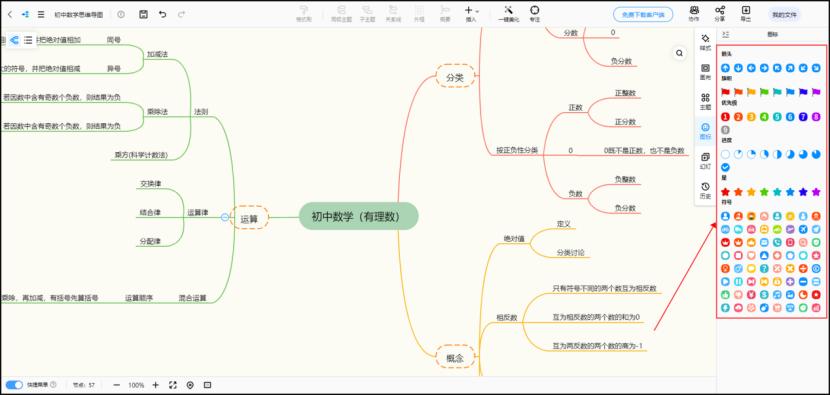830x395 pixels.
Task: Switch to the Picture (图片) side tab
Action: coord(705,71)
